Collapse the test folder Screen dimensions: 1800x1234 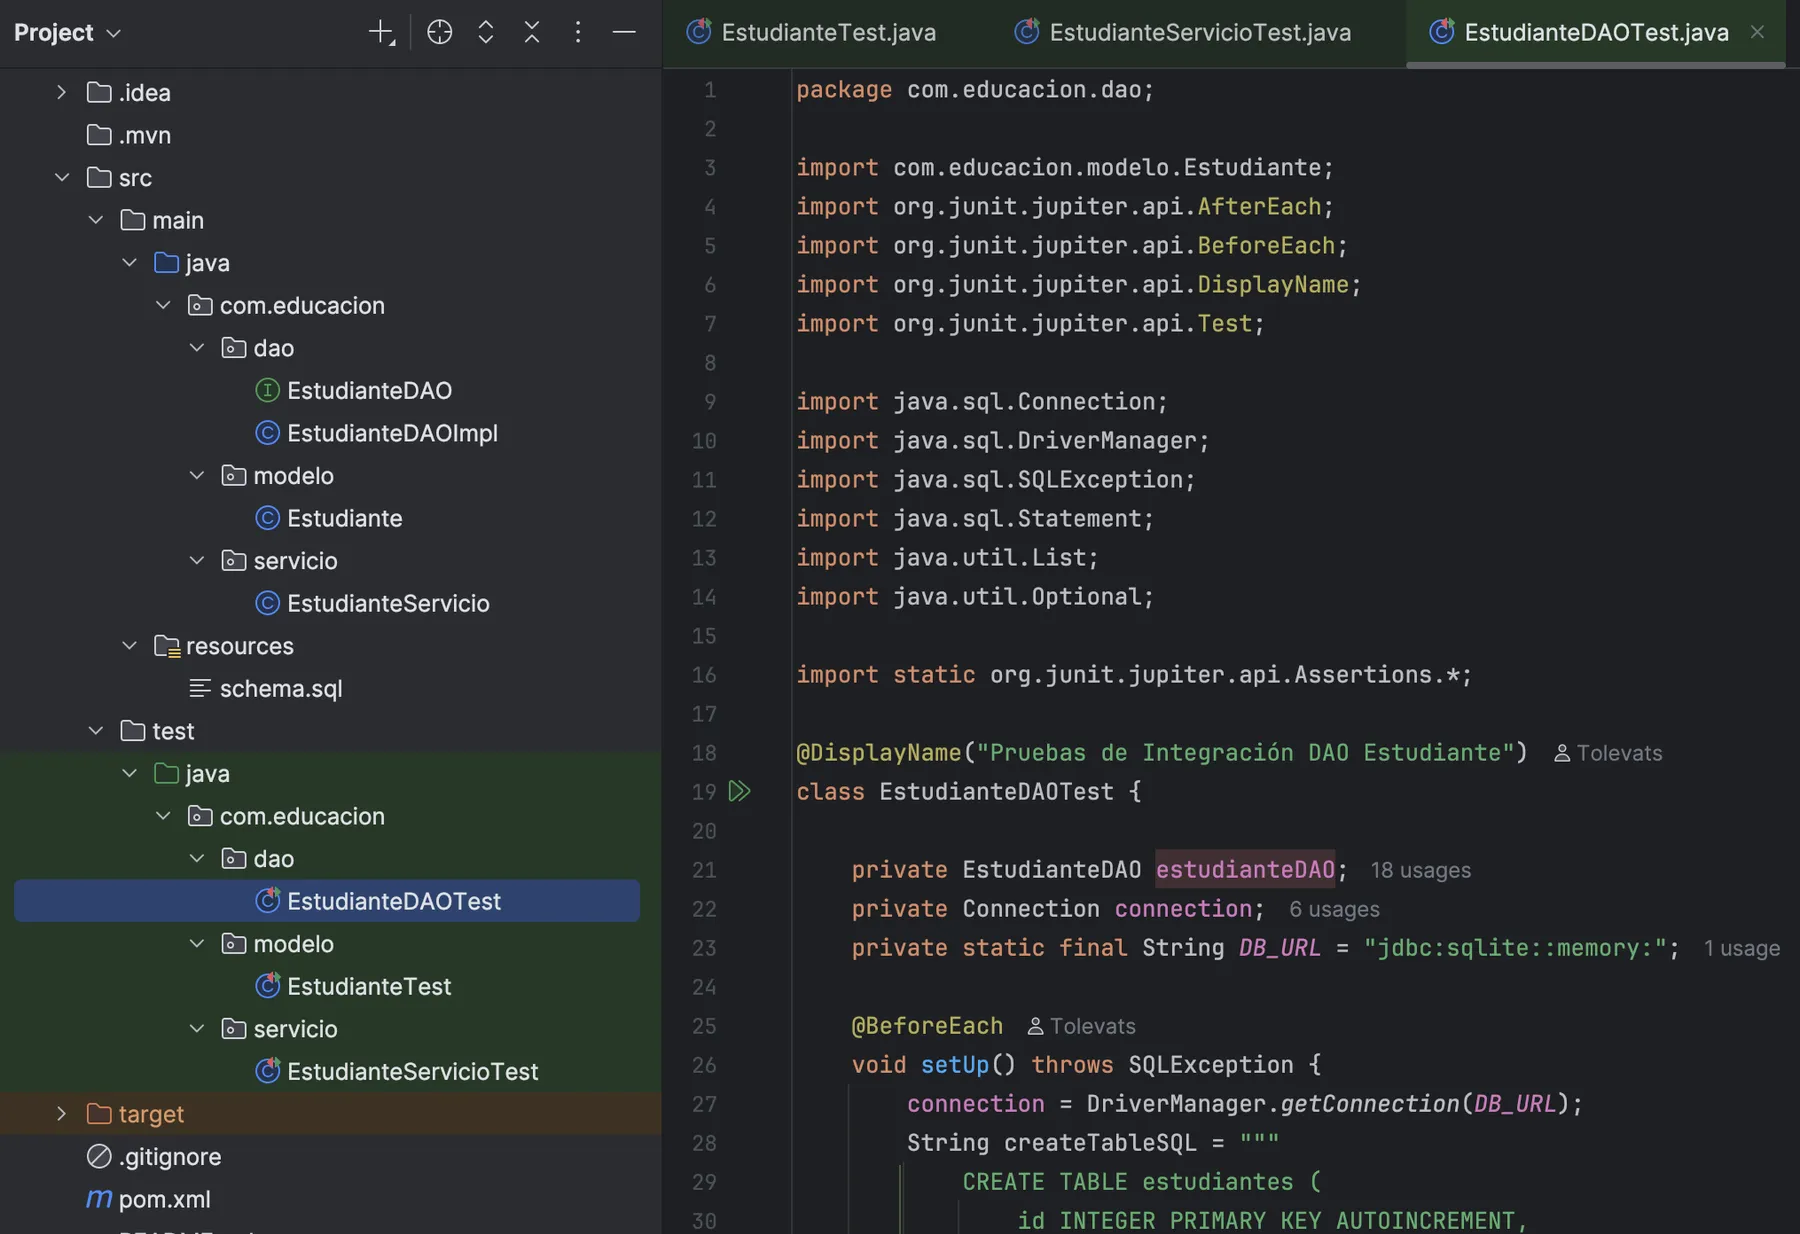[96, 731]
